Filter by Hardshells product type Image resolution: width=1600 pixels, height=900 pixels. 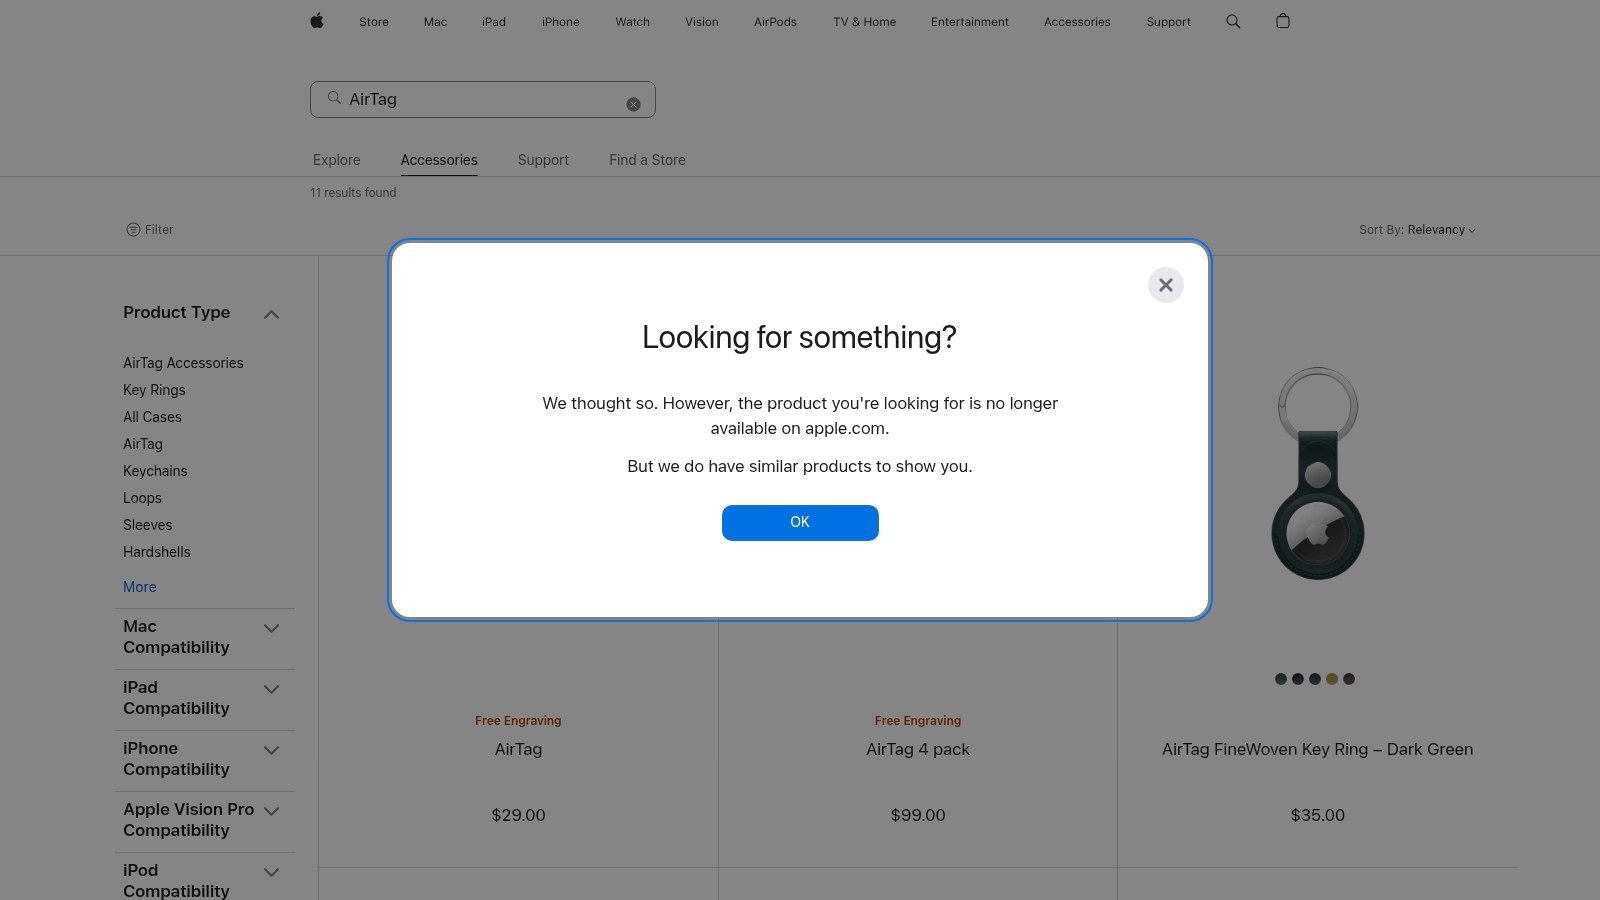156,552
